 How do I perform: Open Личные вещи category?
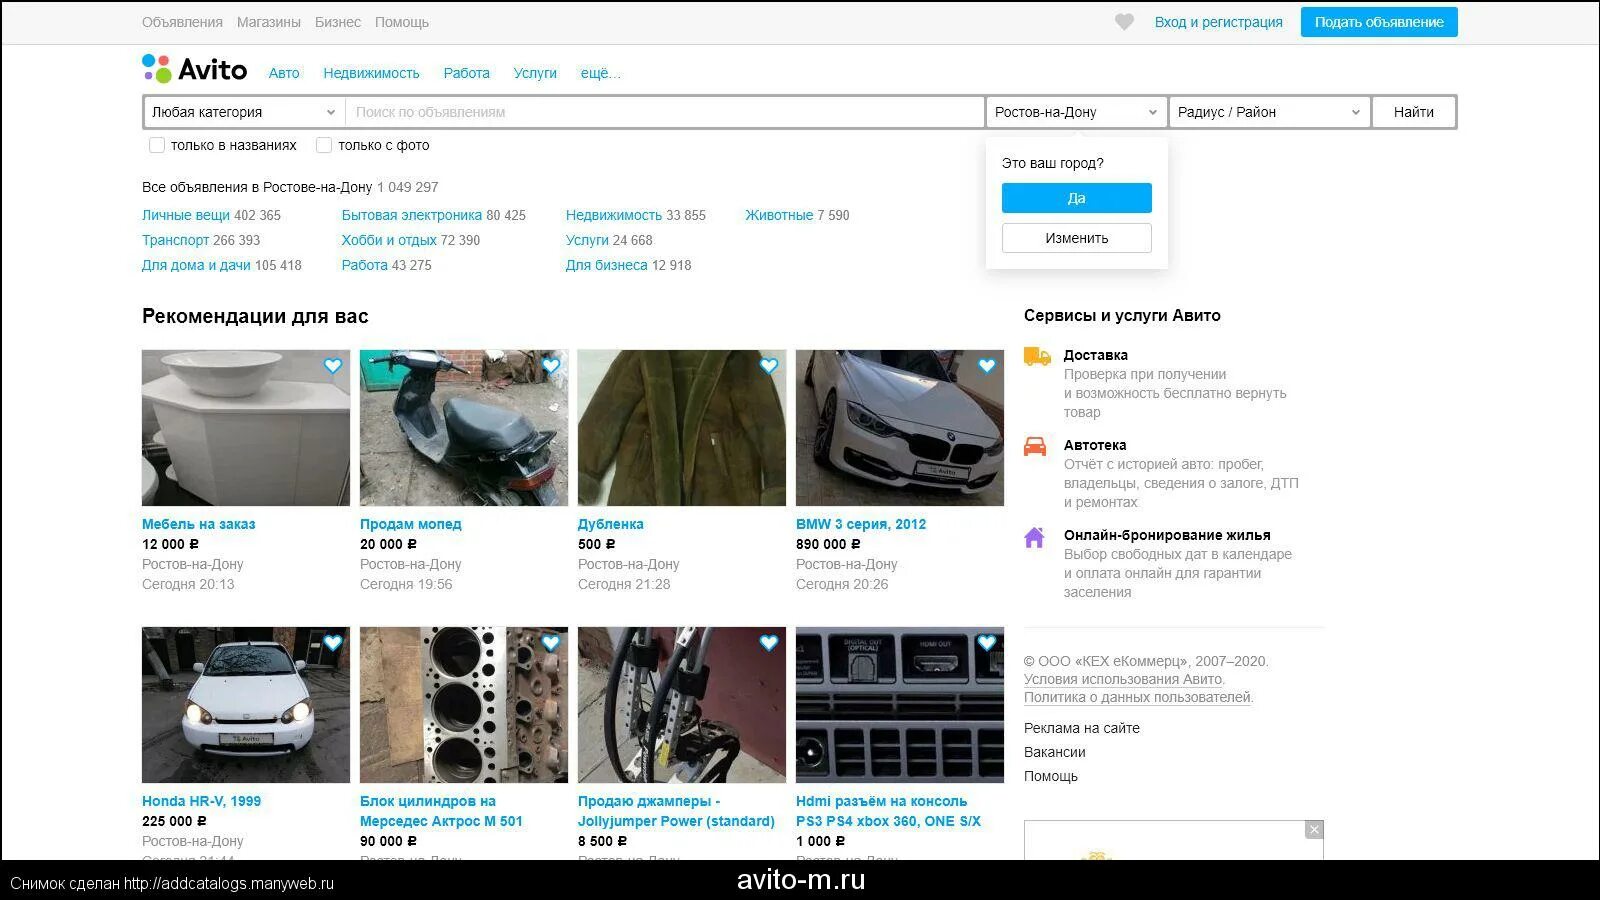pyautogui.click(x=186, y=215)
